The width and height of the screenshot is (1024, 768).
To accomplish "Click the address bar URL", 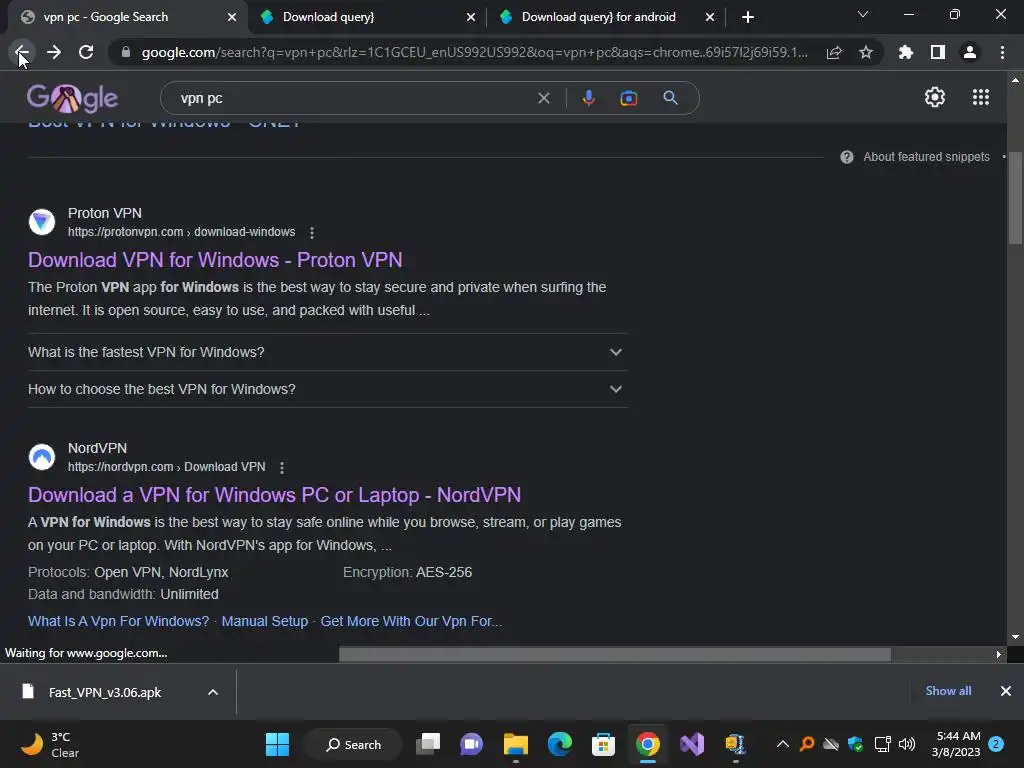I will point(475,52).
